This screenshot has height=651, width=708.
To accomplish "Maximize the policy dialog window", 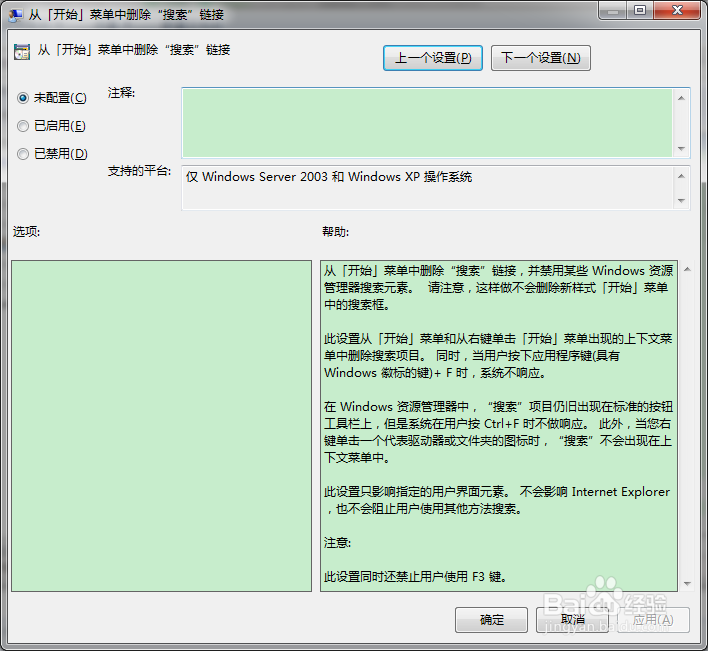I will [x=640, y=11].
